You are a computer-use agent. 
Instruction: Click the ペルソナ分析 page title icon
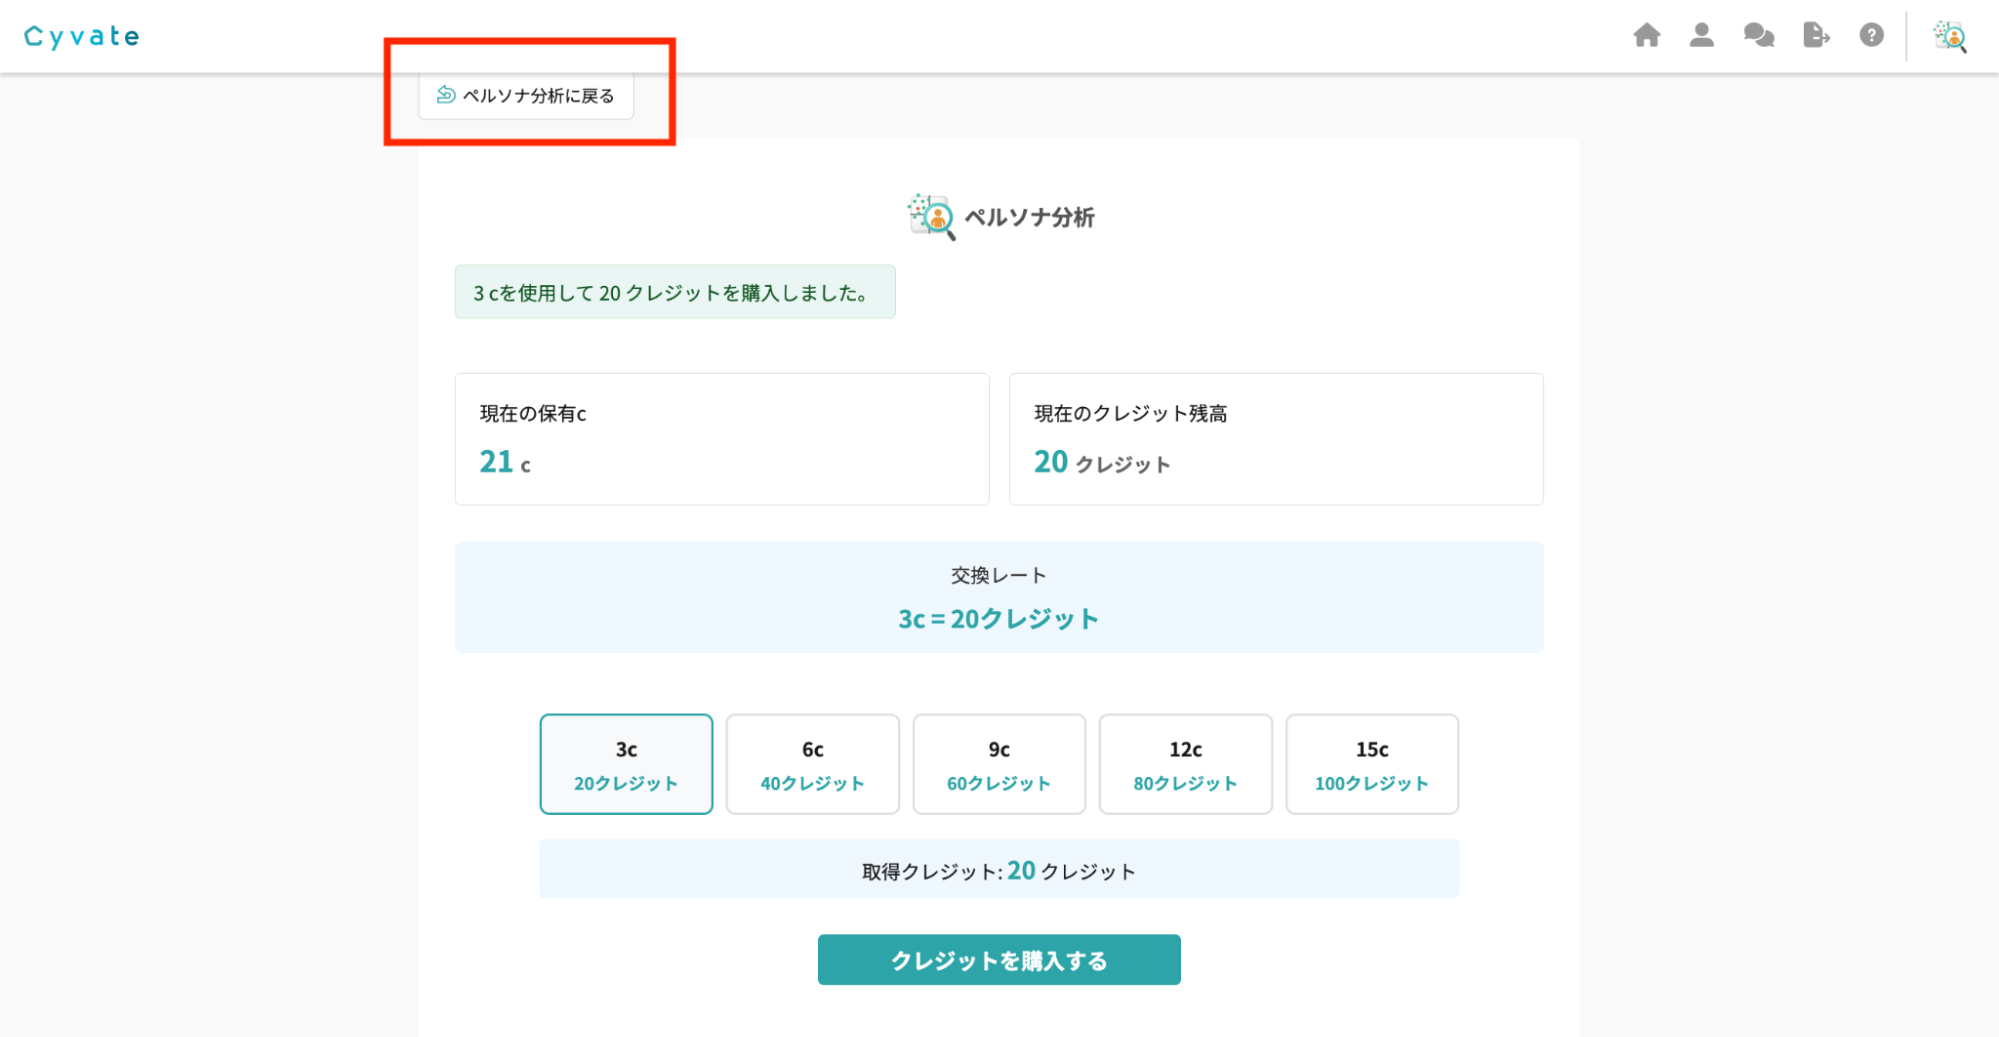click(930, 217)
